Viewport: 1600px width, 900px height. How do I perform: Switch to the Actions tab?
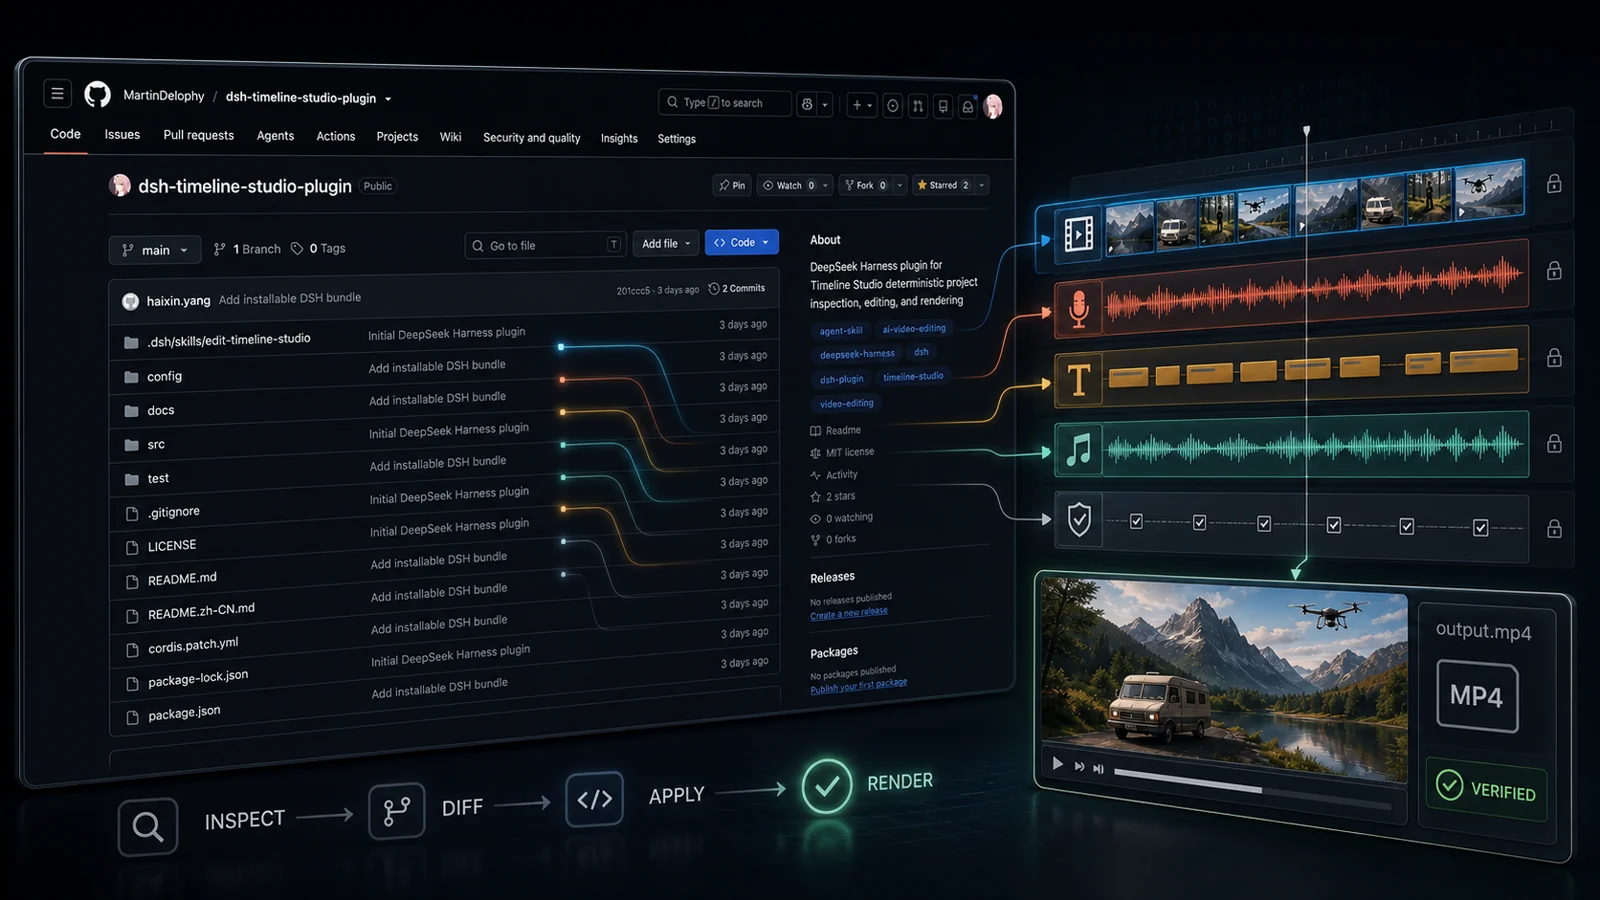[x=336, y=136]
